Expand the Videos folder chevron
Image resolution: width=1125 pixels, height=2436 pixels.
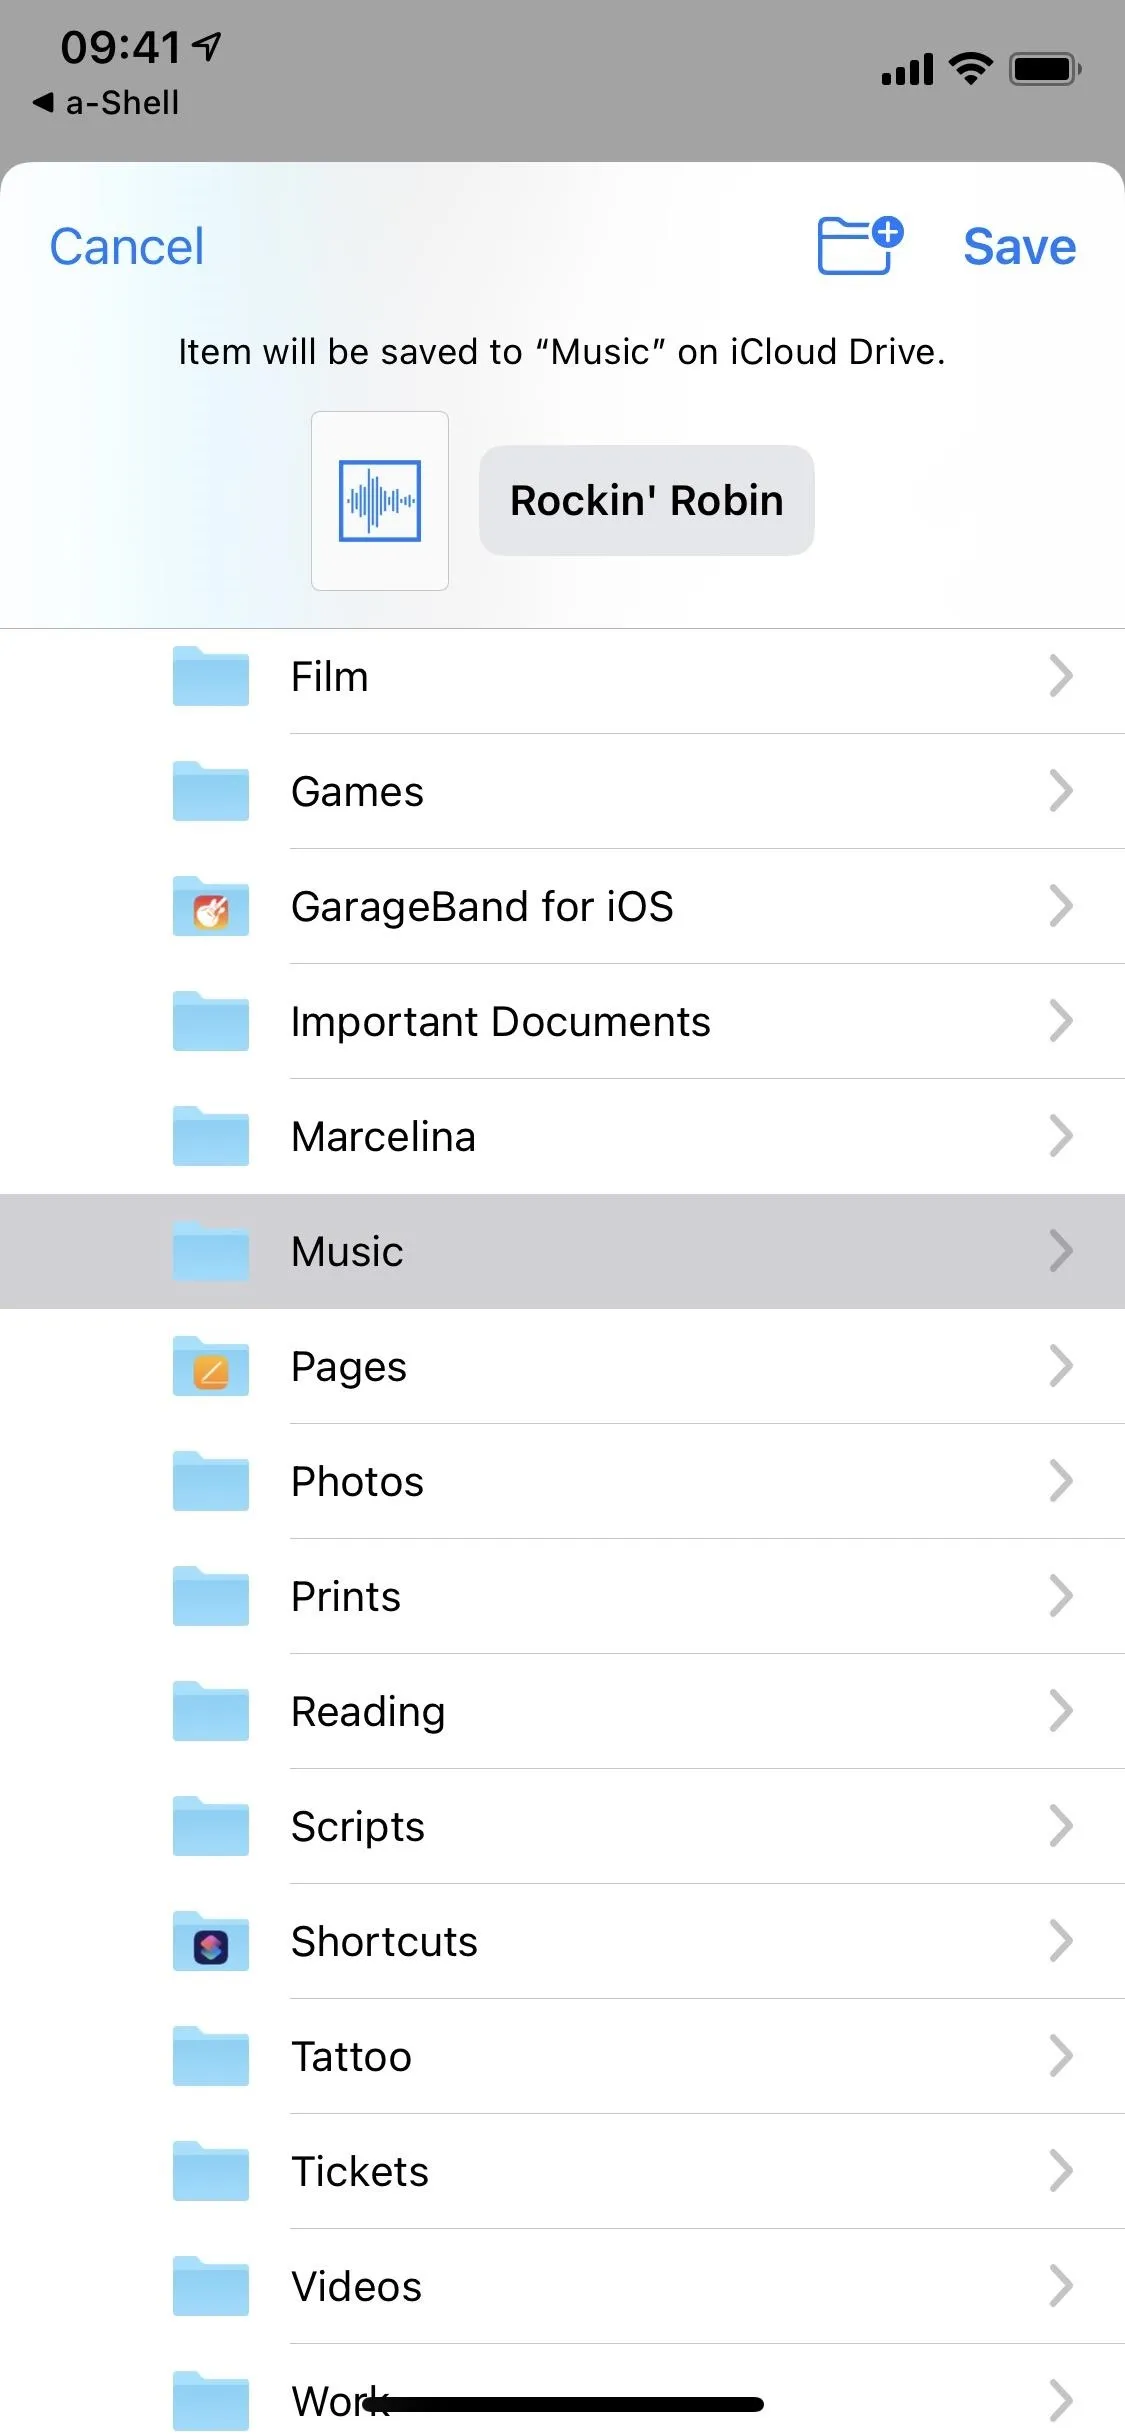pos(1061,2286)
